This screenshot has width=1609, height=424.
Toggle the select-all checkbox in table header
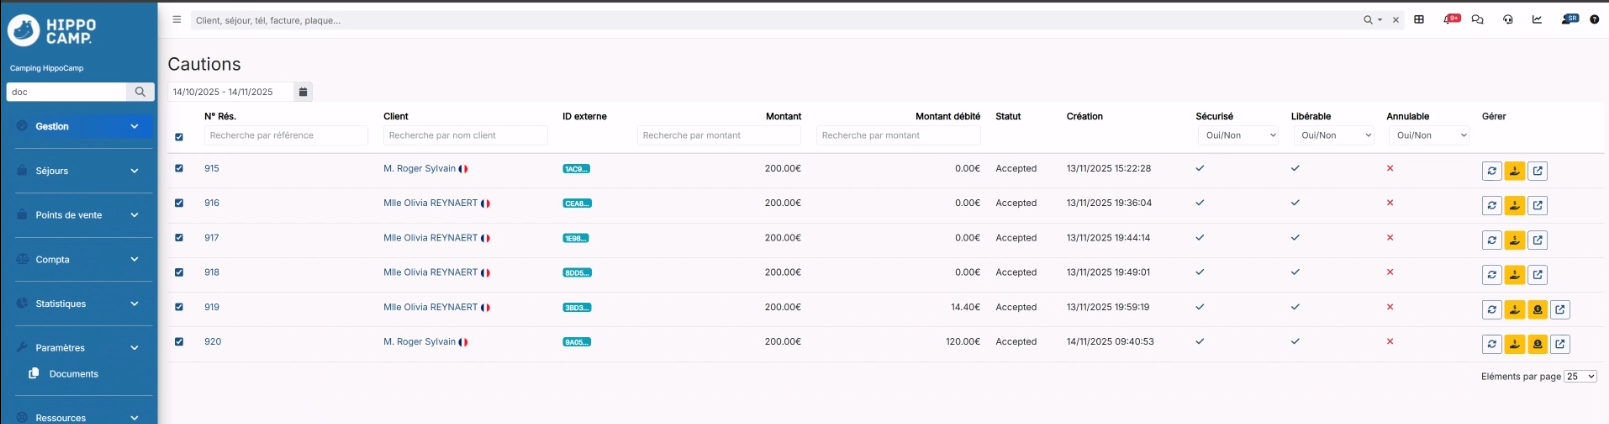point(179,137)
